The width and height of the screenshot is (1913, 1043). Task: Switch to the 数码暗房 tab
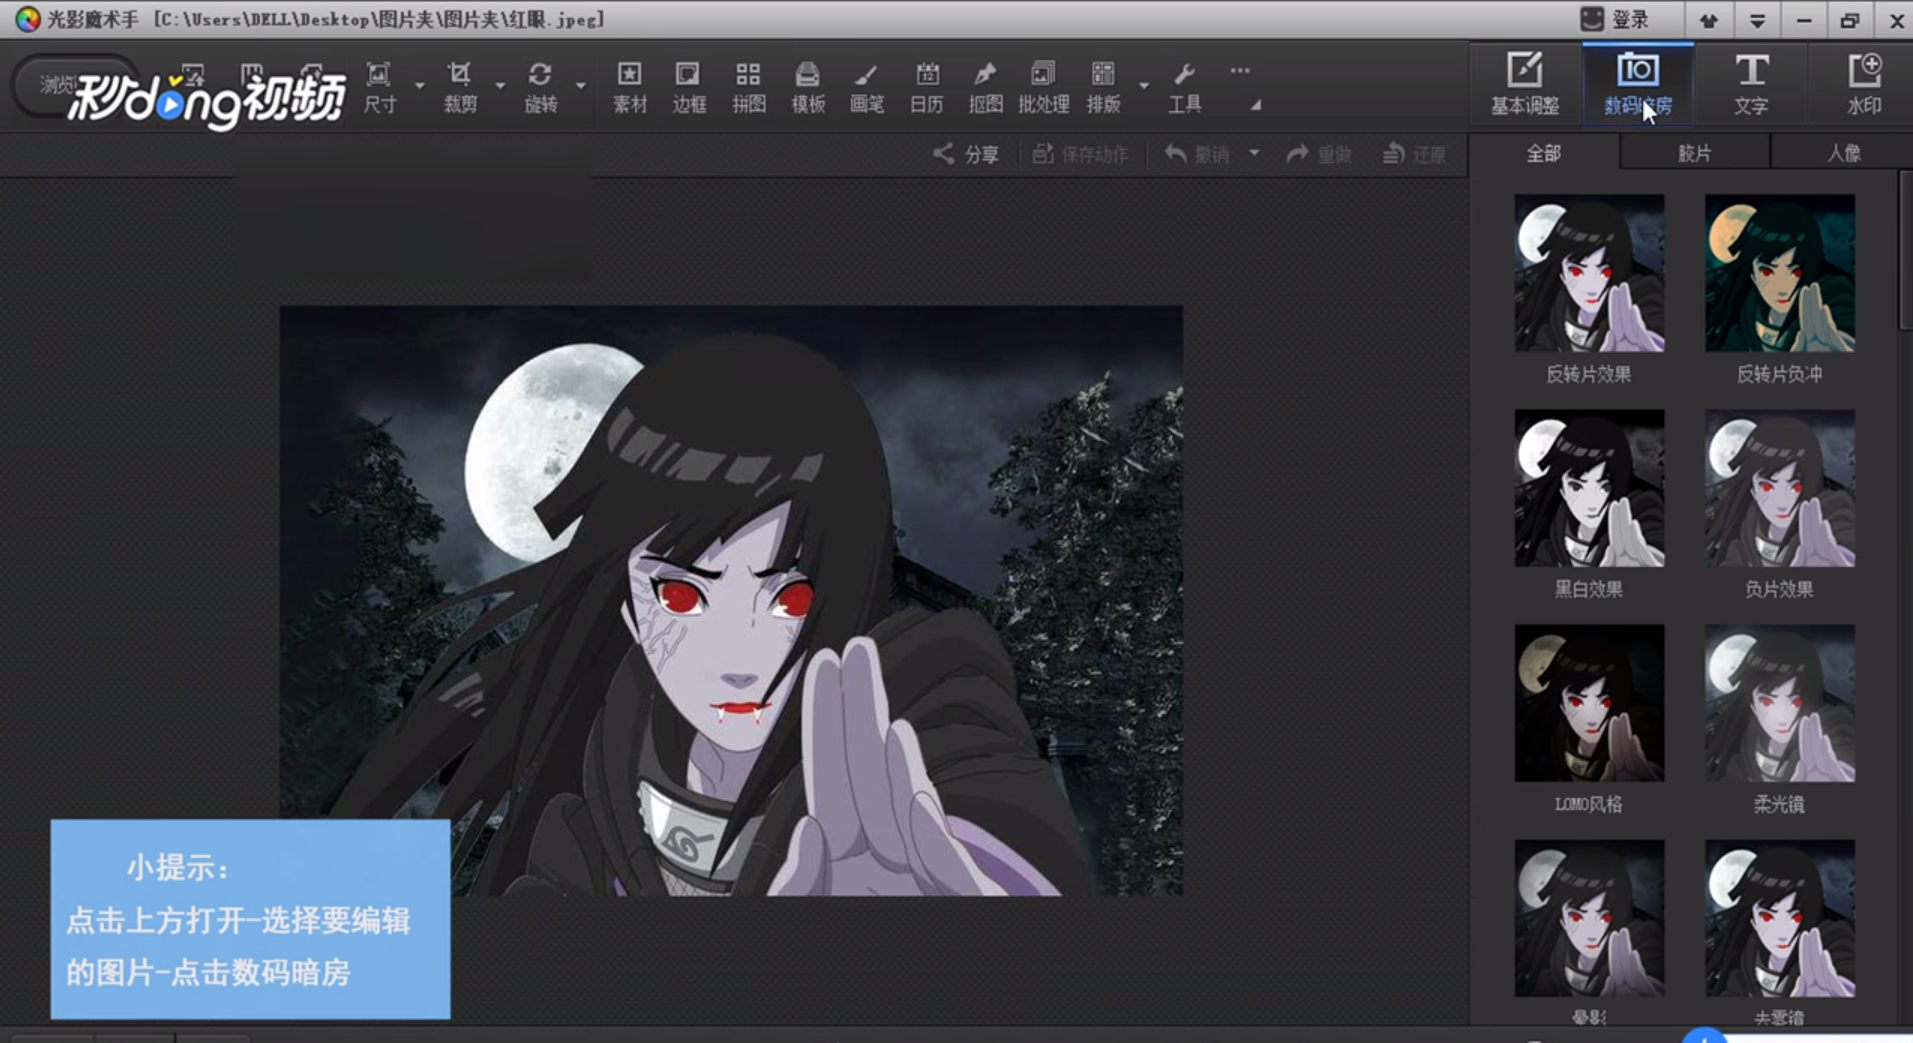coord(1638,83)
